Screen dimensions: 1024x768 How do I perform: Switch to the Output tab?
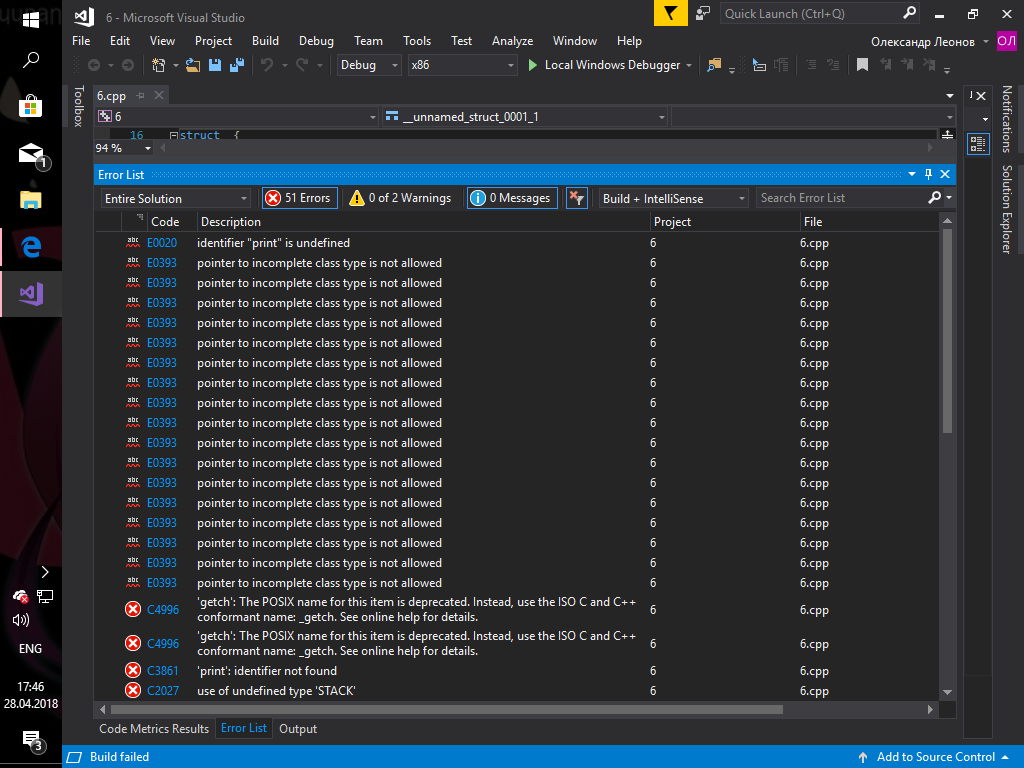coord(298,729)
